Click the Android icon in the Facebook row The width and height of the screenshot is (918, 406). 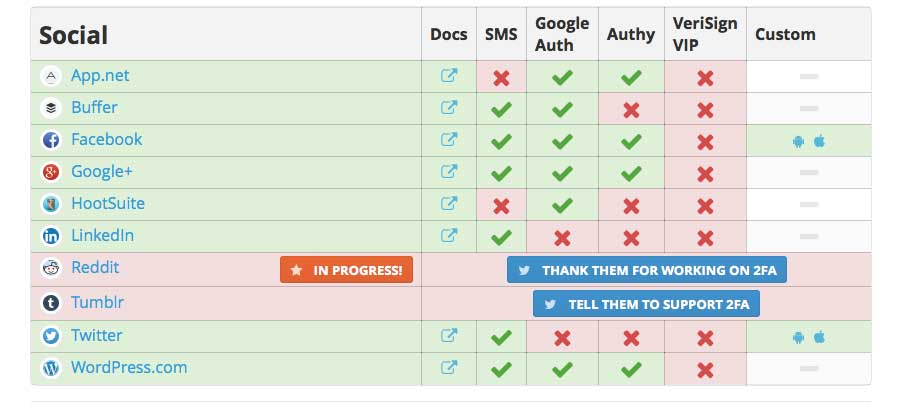[798, 141]
